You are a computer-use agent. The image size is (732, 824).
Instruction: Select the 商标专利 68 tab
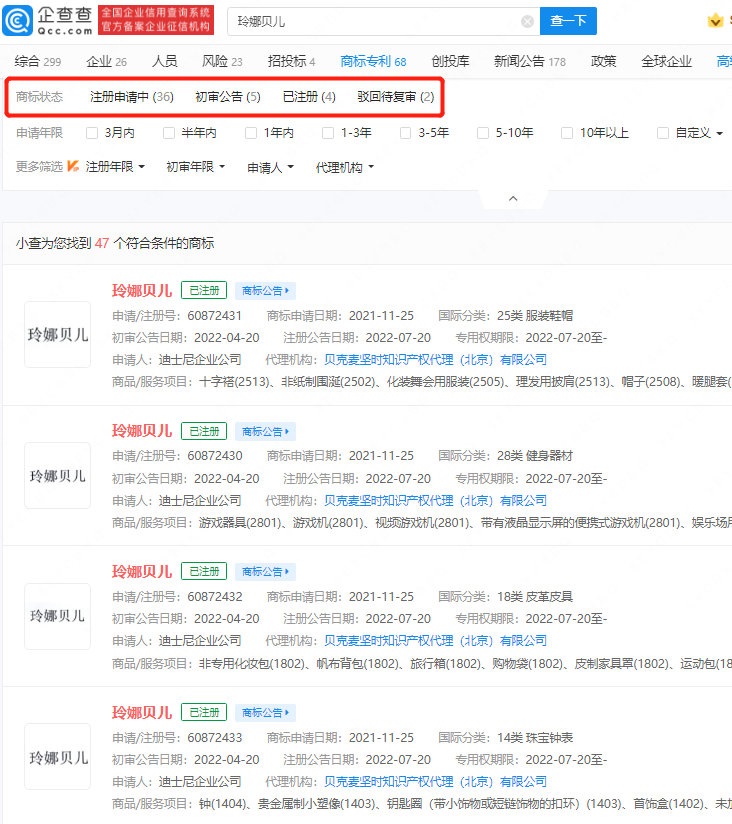(373, 61)
